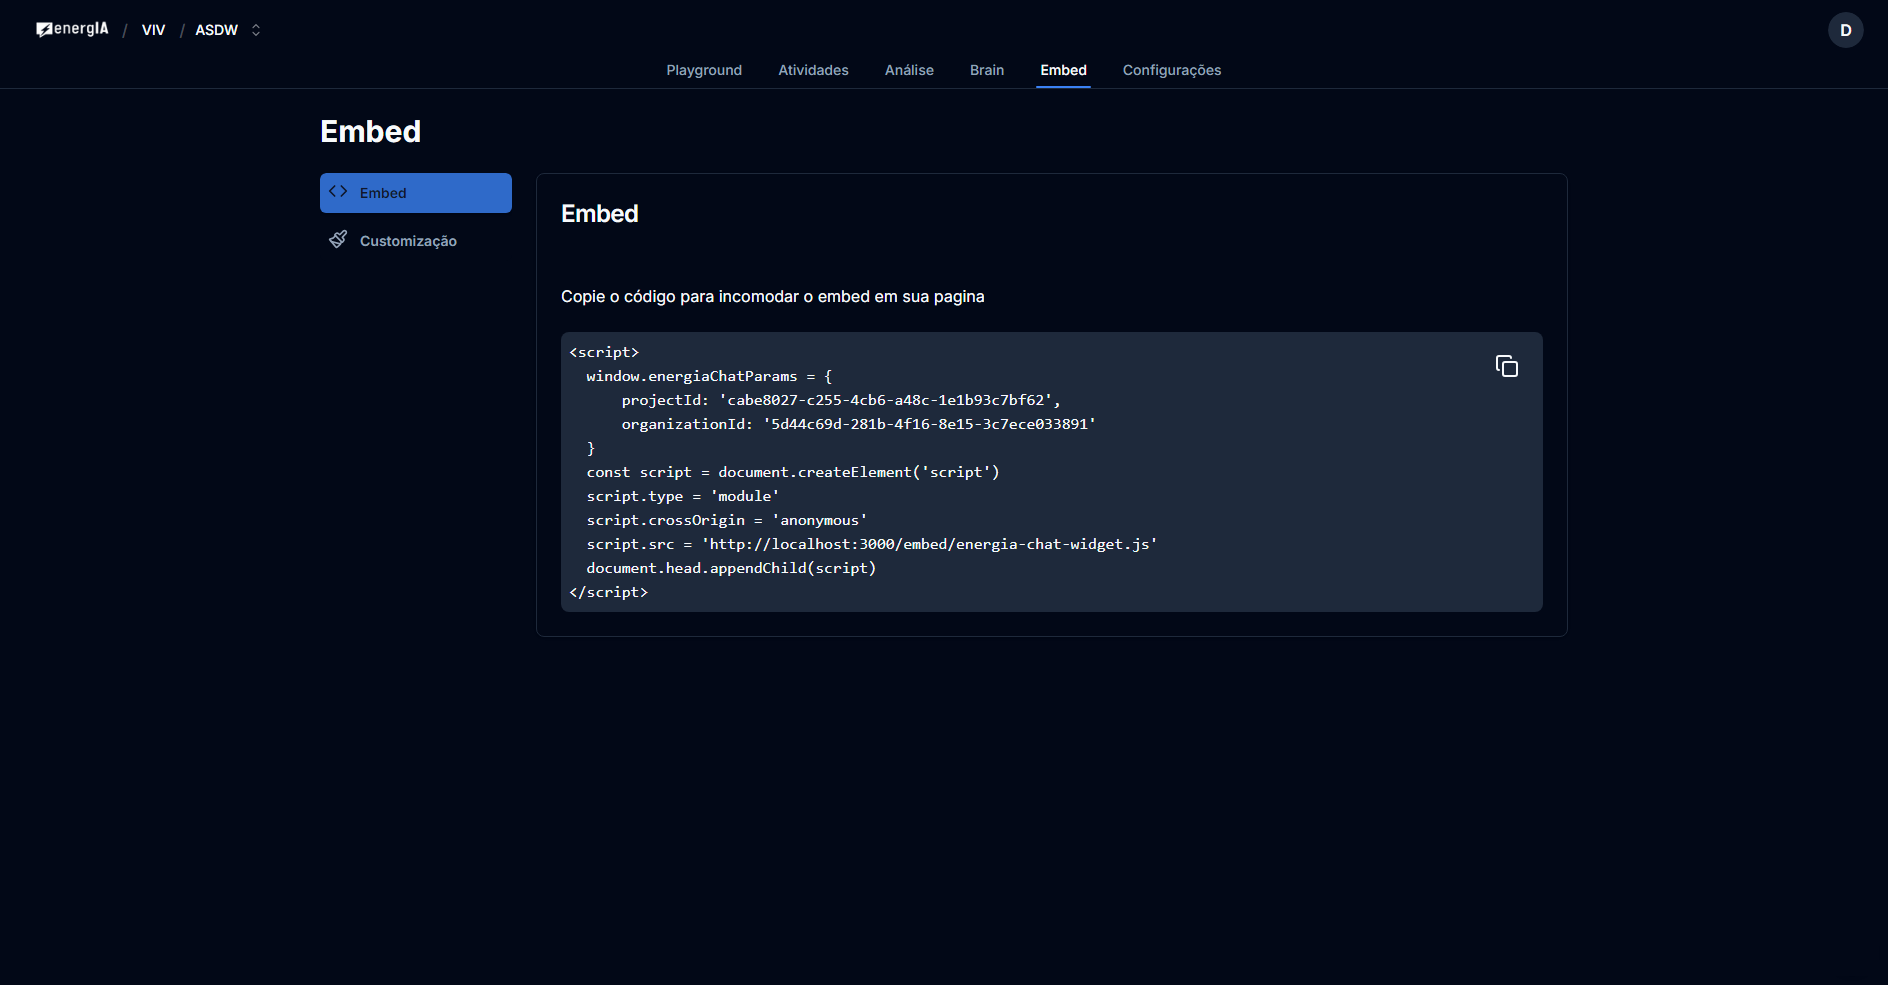Image resolution: width=1888 pixels, height=985 pixels.
Task: Click the Embed panel heading
Action: click(x=600, y=214)
